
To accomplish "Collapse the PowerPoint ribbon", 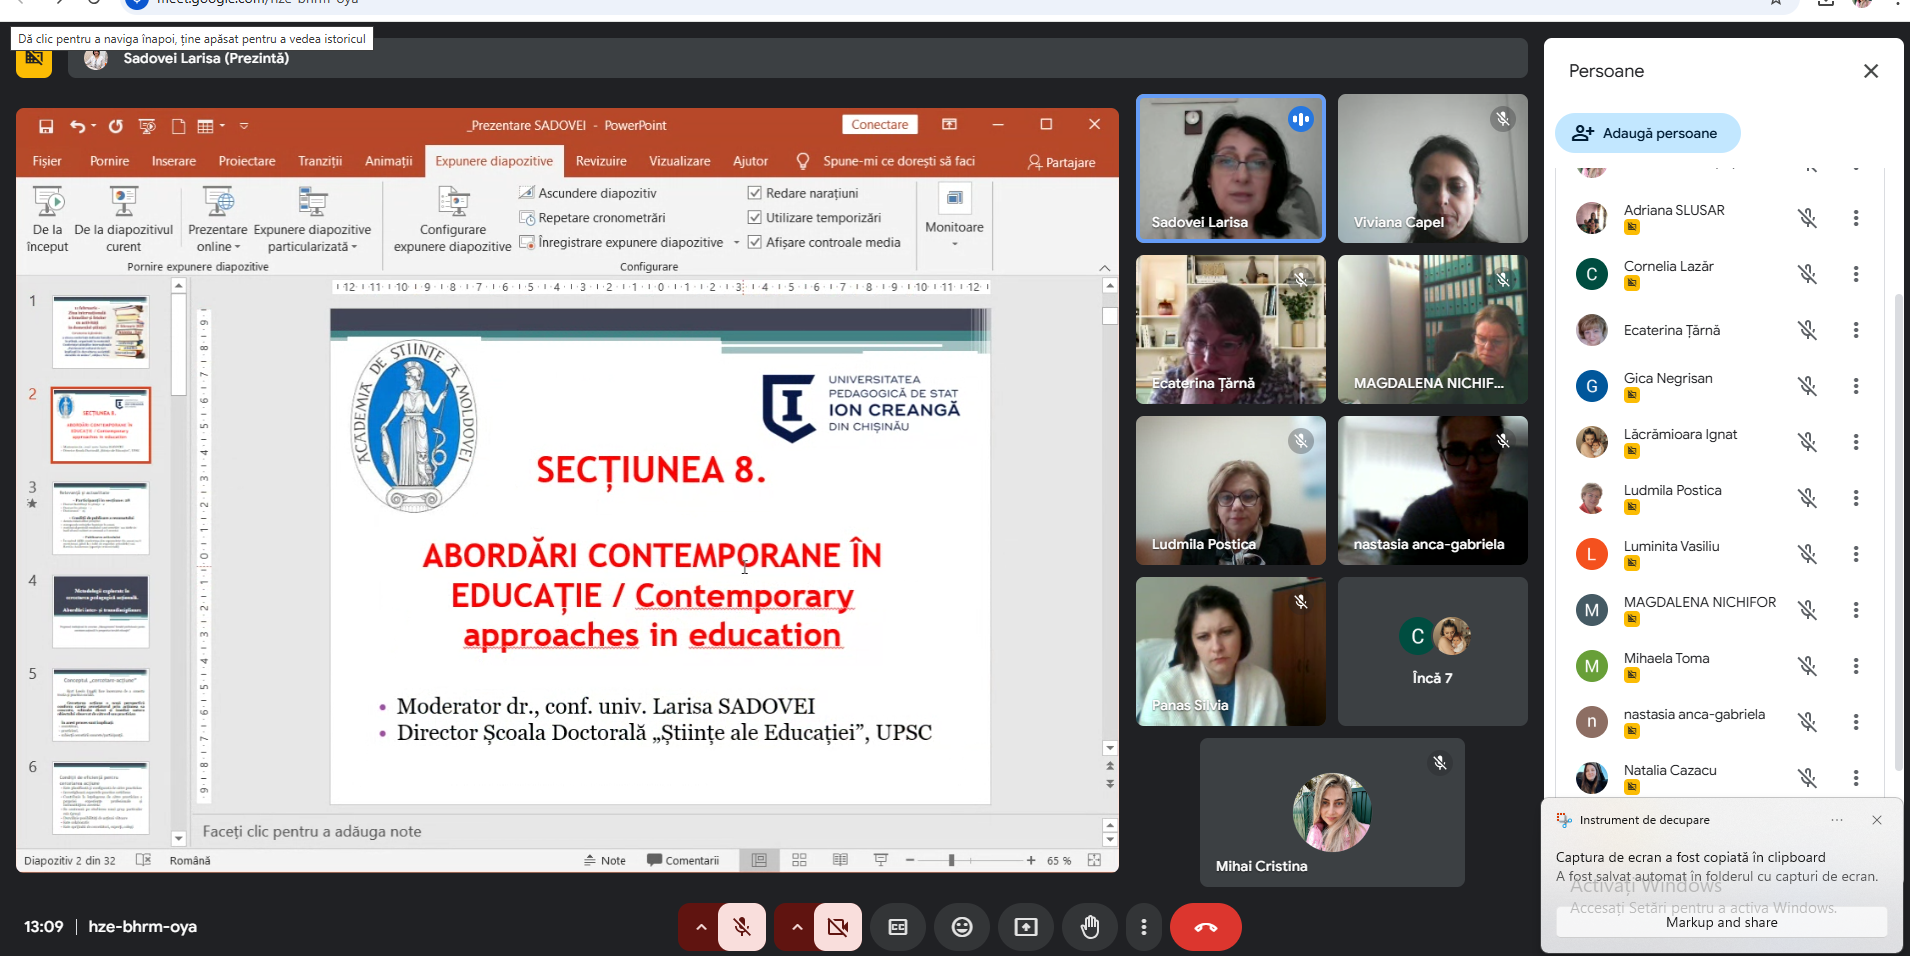I will point(1104,268).
